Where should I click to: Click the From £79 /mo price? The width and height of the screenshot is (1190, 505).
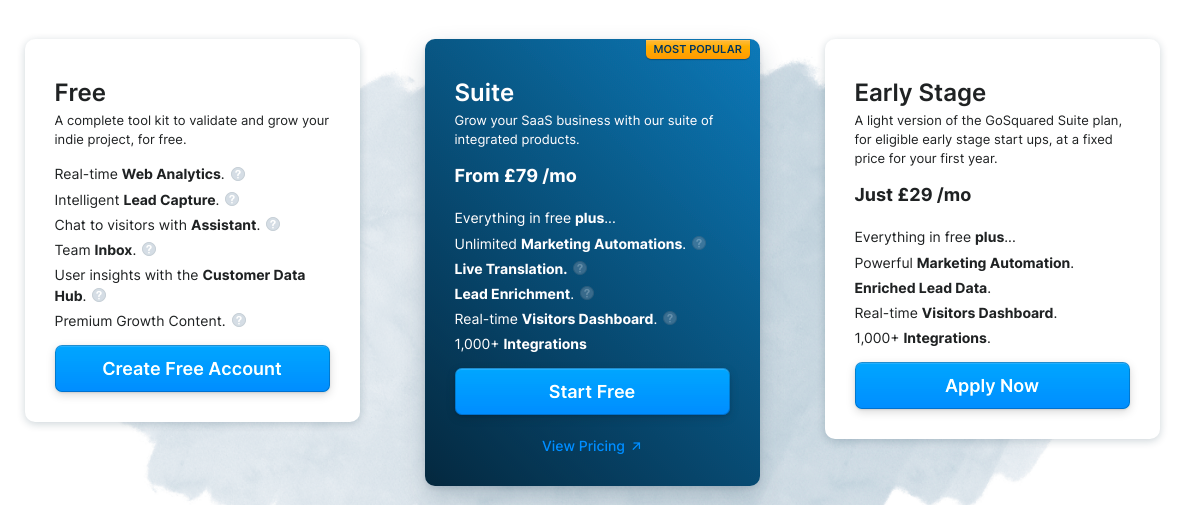click(515, 176)
